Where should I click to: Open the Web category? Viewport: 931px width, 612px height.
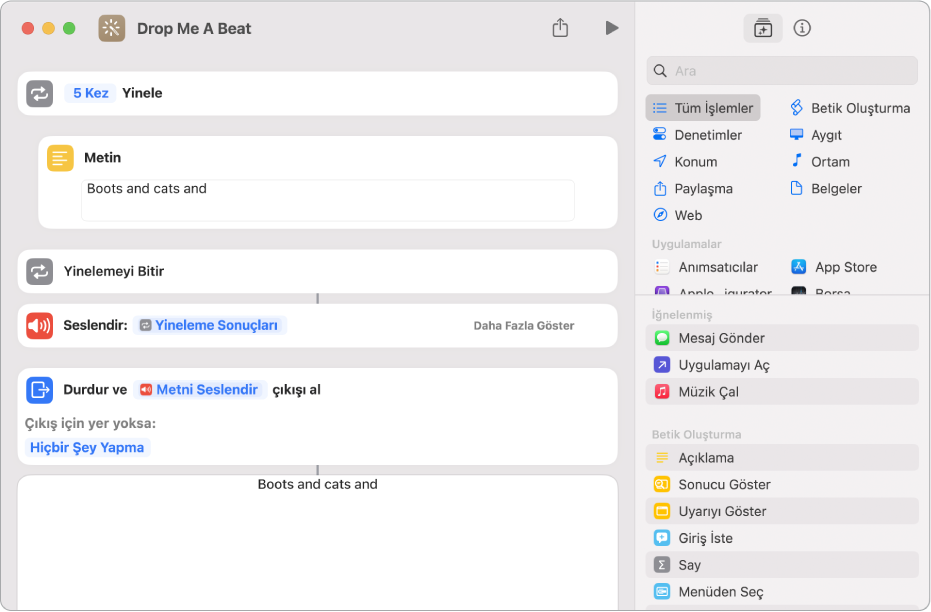click(677, 215)
